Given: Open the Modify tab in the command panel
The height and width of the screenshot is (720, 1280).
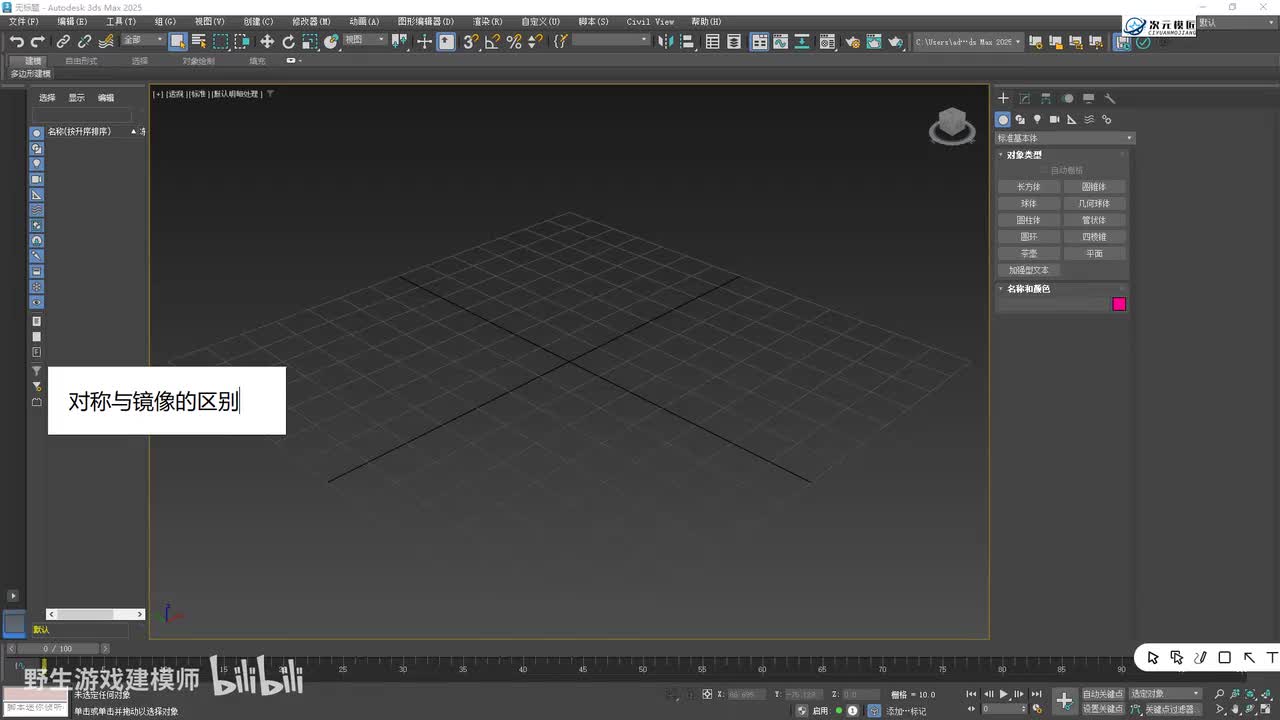Looking at the screenshot, I should [x=1024, y=98].
